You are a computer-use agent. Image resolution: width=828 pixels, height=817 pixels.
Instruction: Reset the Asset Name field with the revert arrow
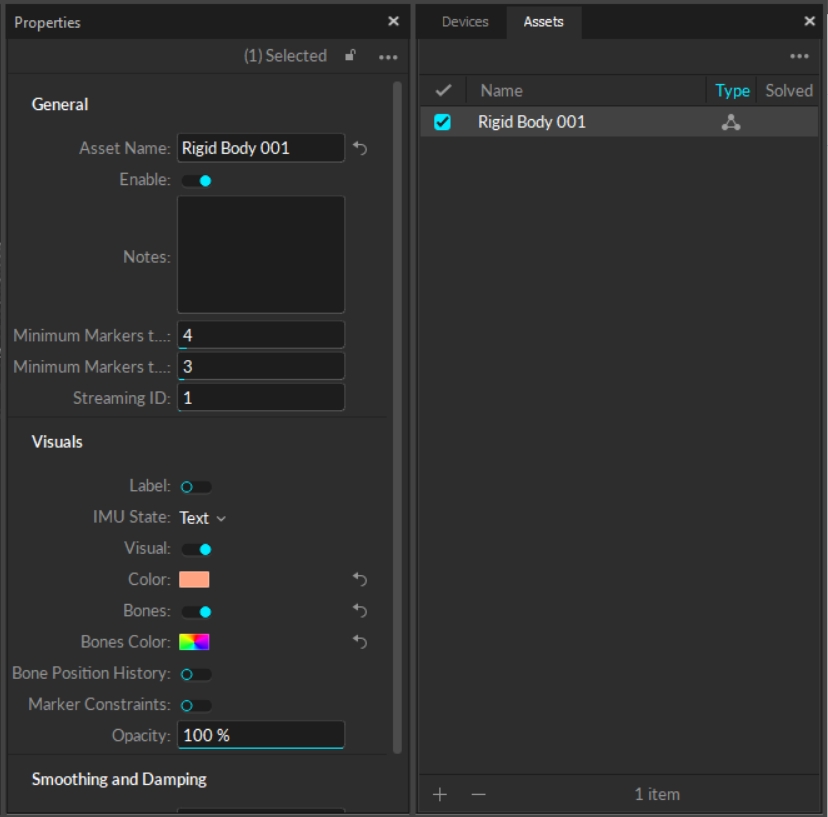(360, 149)
